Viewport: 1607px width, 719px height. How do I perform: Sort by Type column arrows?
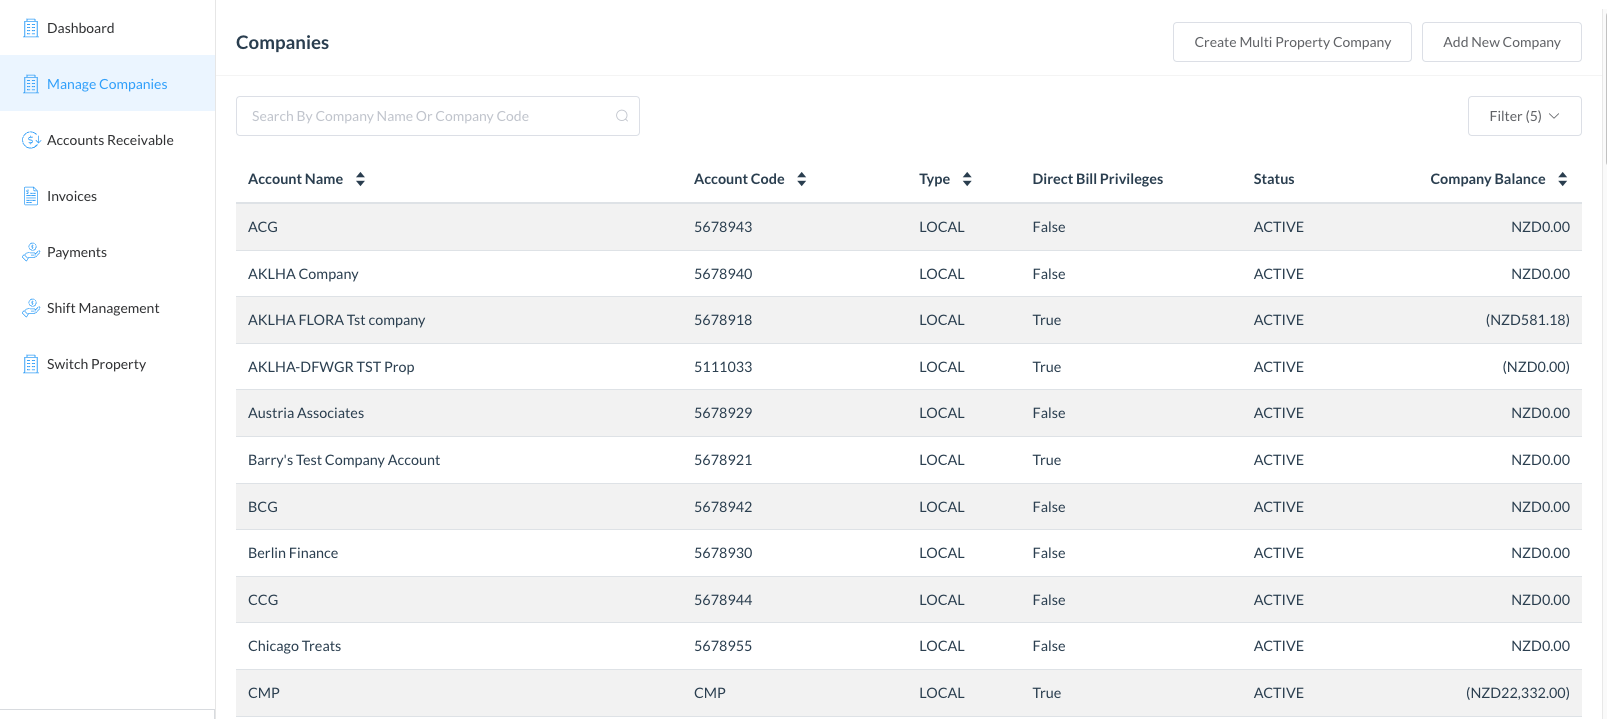tap(966, 179)
